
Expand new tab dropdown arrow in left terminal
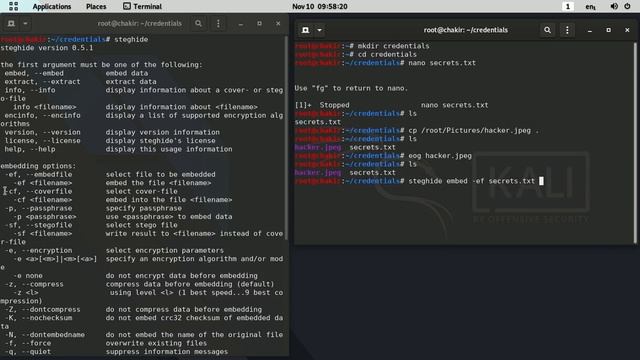coord(25,24)
